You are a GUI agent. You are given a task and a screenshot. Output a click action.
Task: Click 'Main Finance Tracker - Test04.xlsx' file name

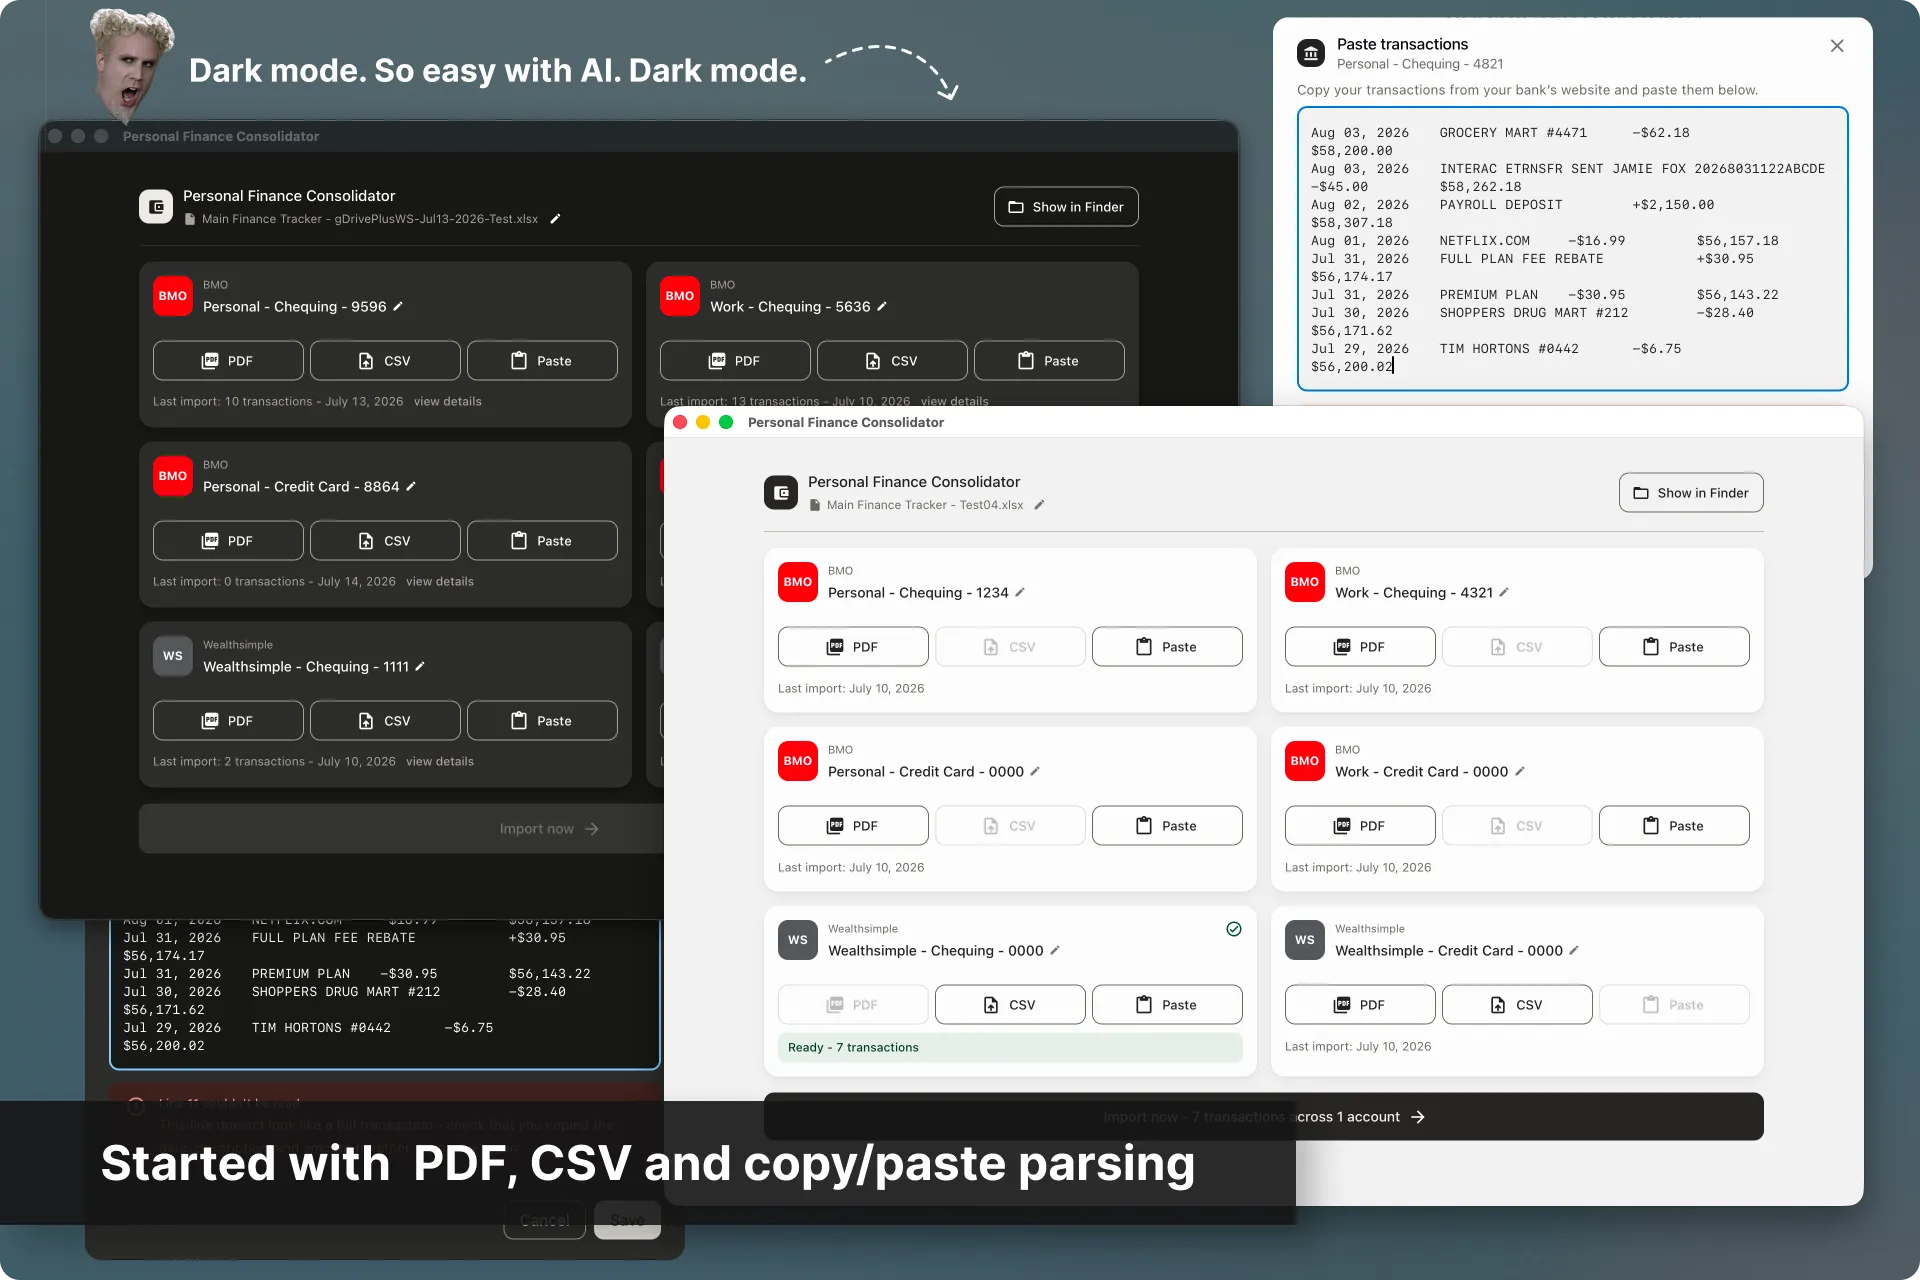(x=925, y=505)
